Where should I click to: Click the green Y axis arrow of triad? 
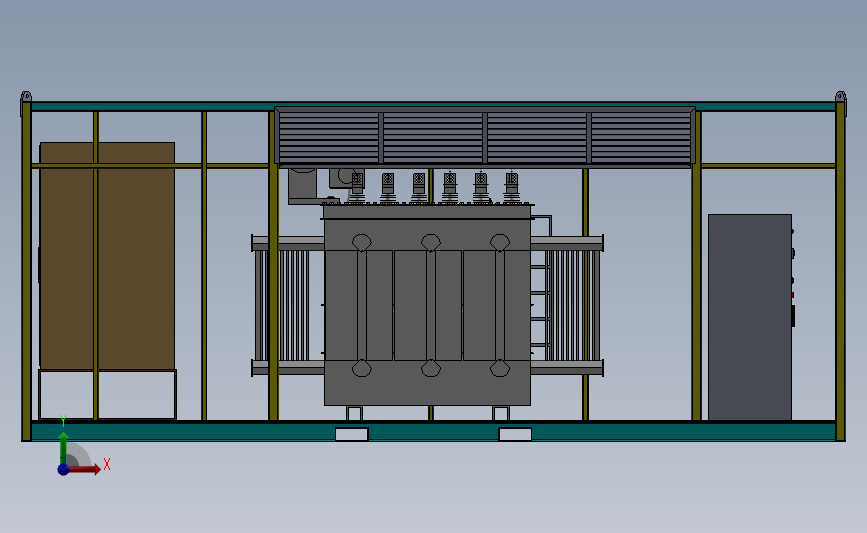click(64, 447)
